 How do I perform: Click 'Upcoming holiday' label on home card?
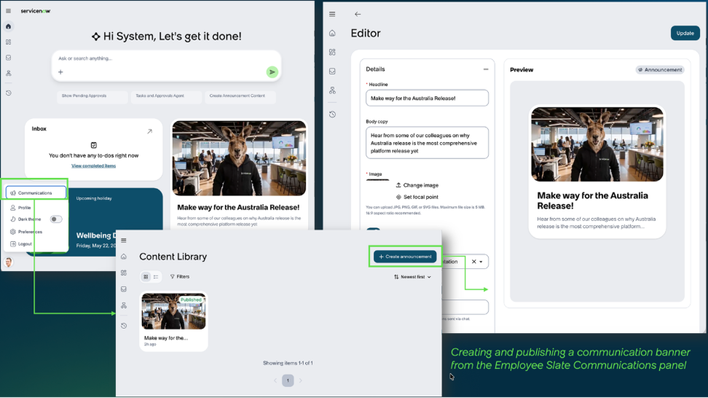94,198
